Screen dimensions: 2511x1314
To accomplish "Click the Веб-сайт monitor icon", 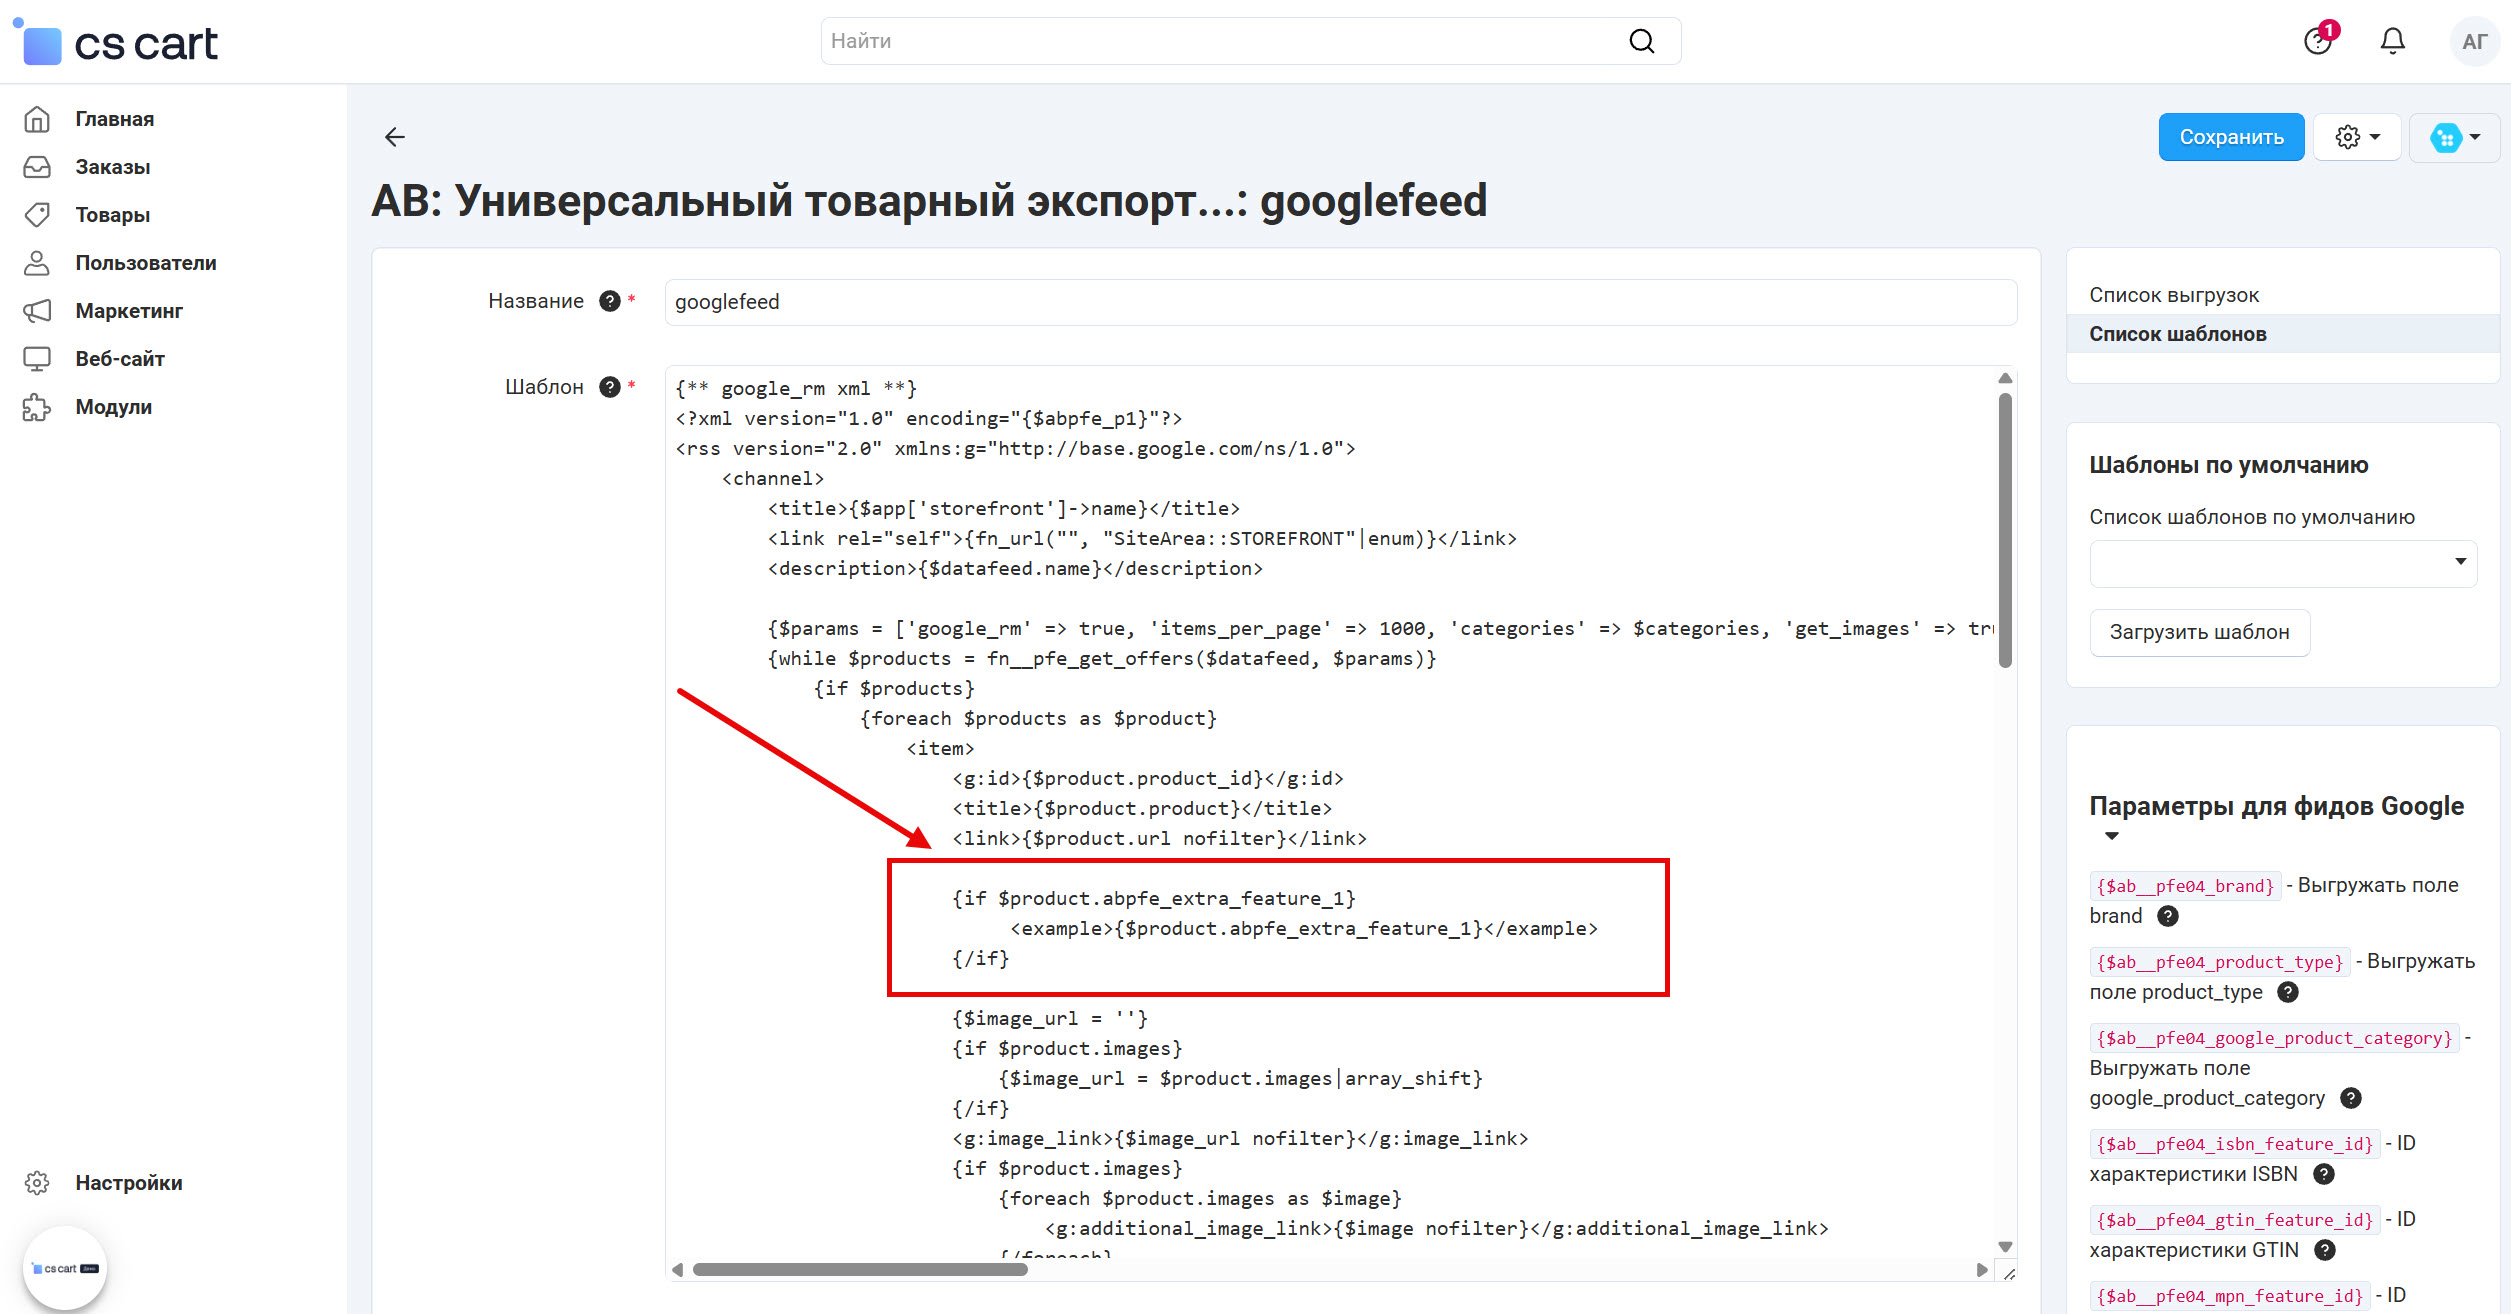I will pos(37,359).
